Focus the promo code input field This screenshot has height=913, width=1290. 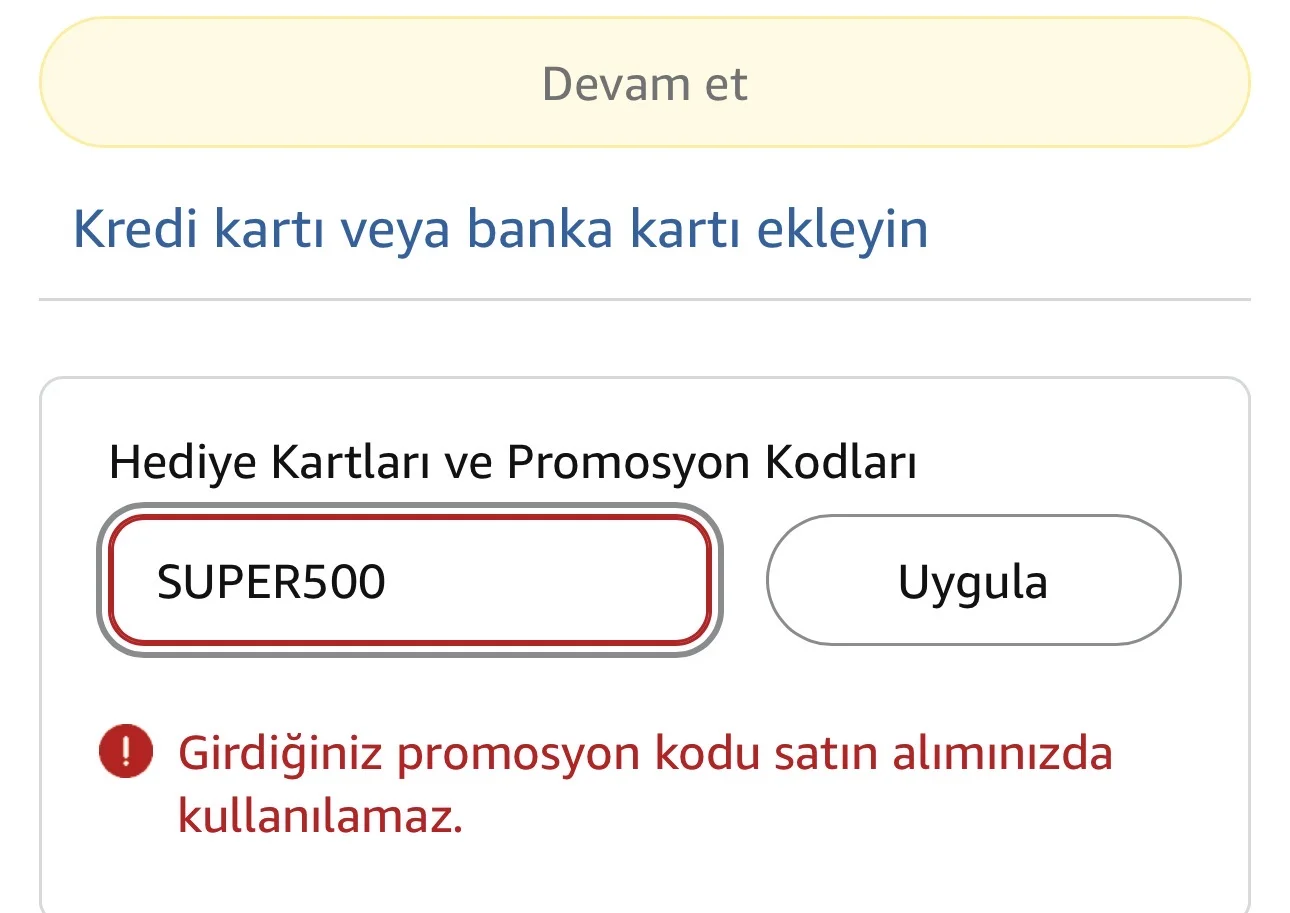tap(410, 581)
